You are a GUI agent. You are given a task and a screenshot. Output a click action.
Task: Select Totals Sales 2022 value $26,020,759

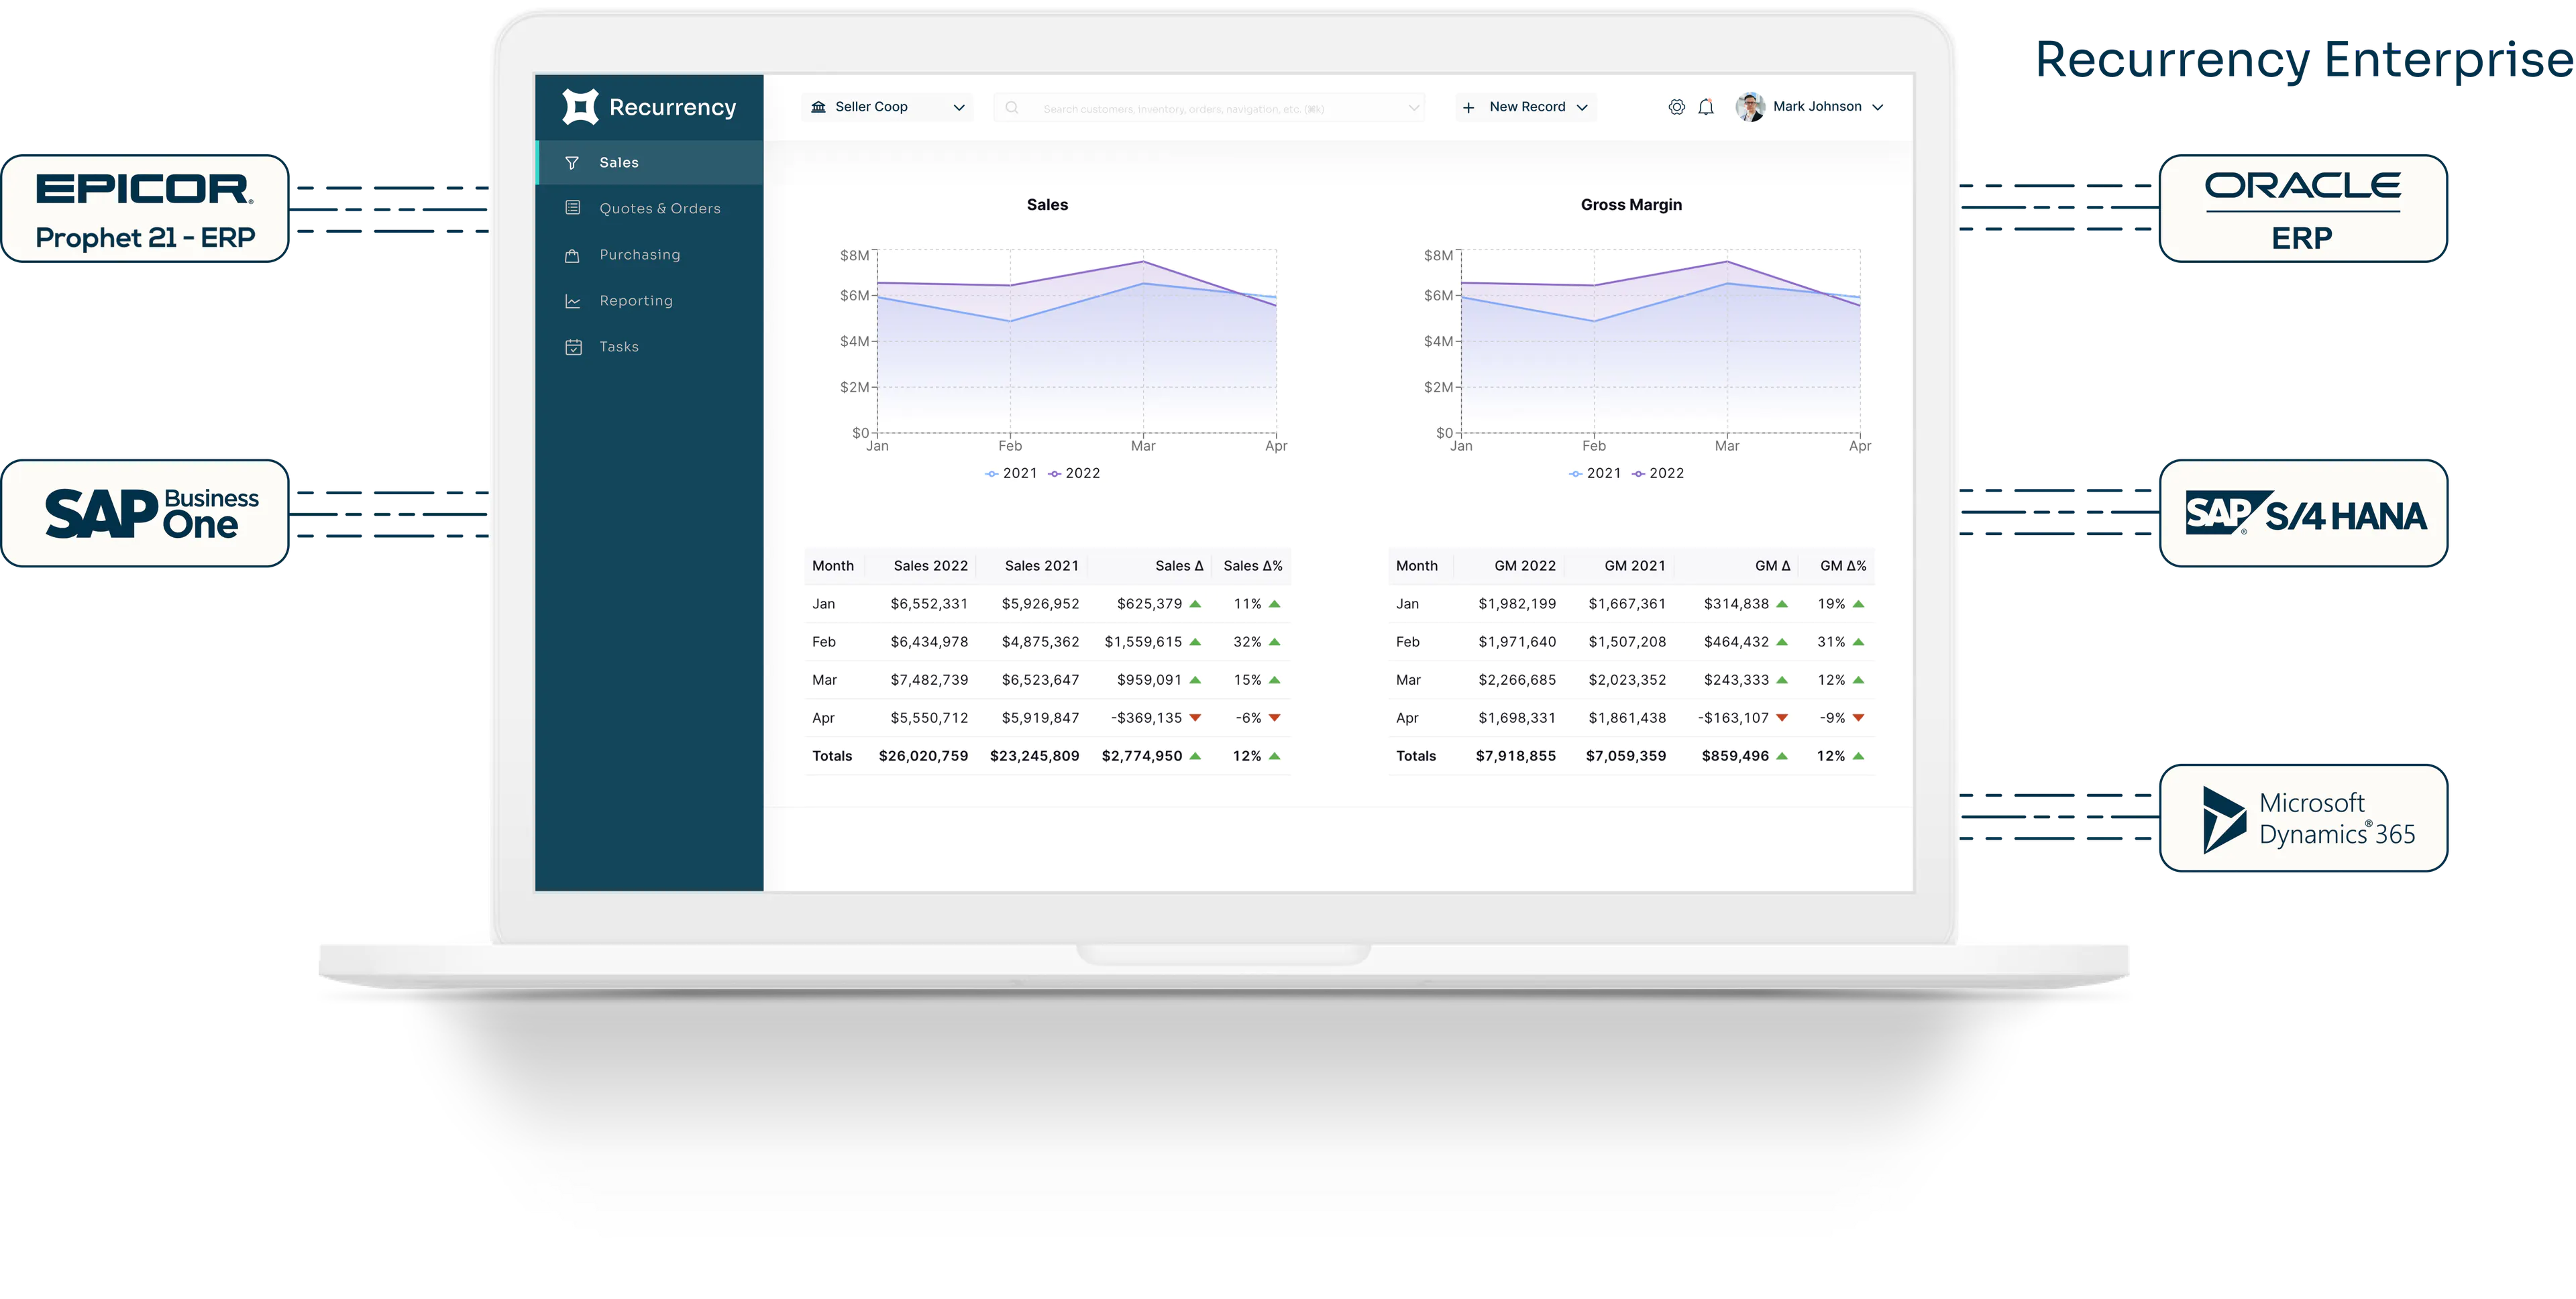click(x=923, y=756)
